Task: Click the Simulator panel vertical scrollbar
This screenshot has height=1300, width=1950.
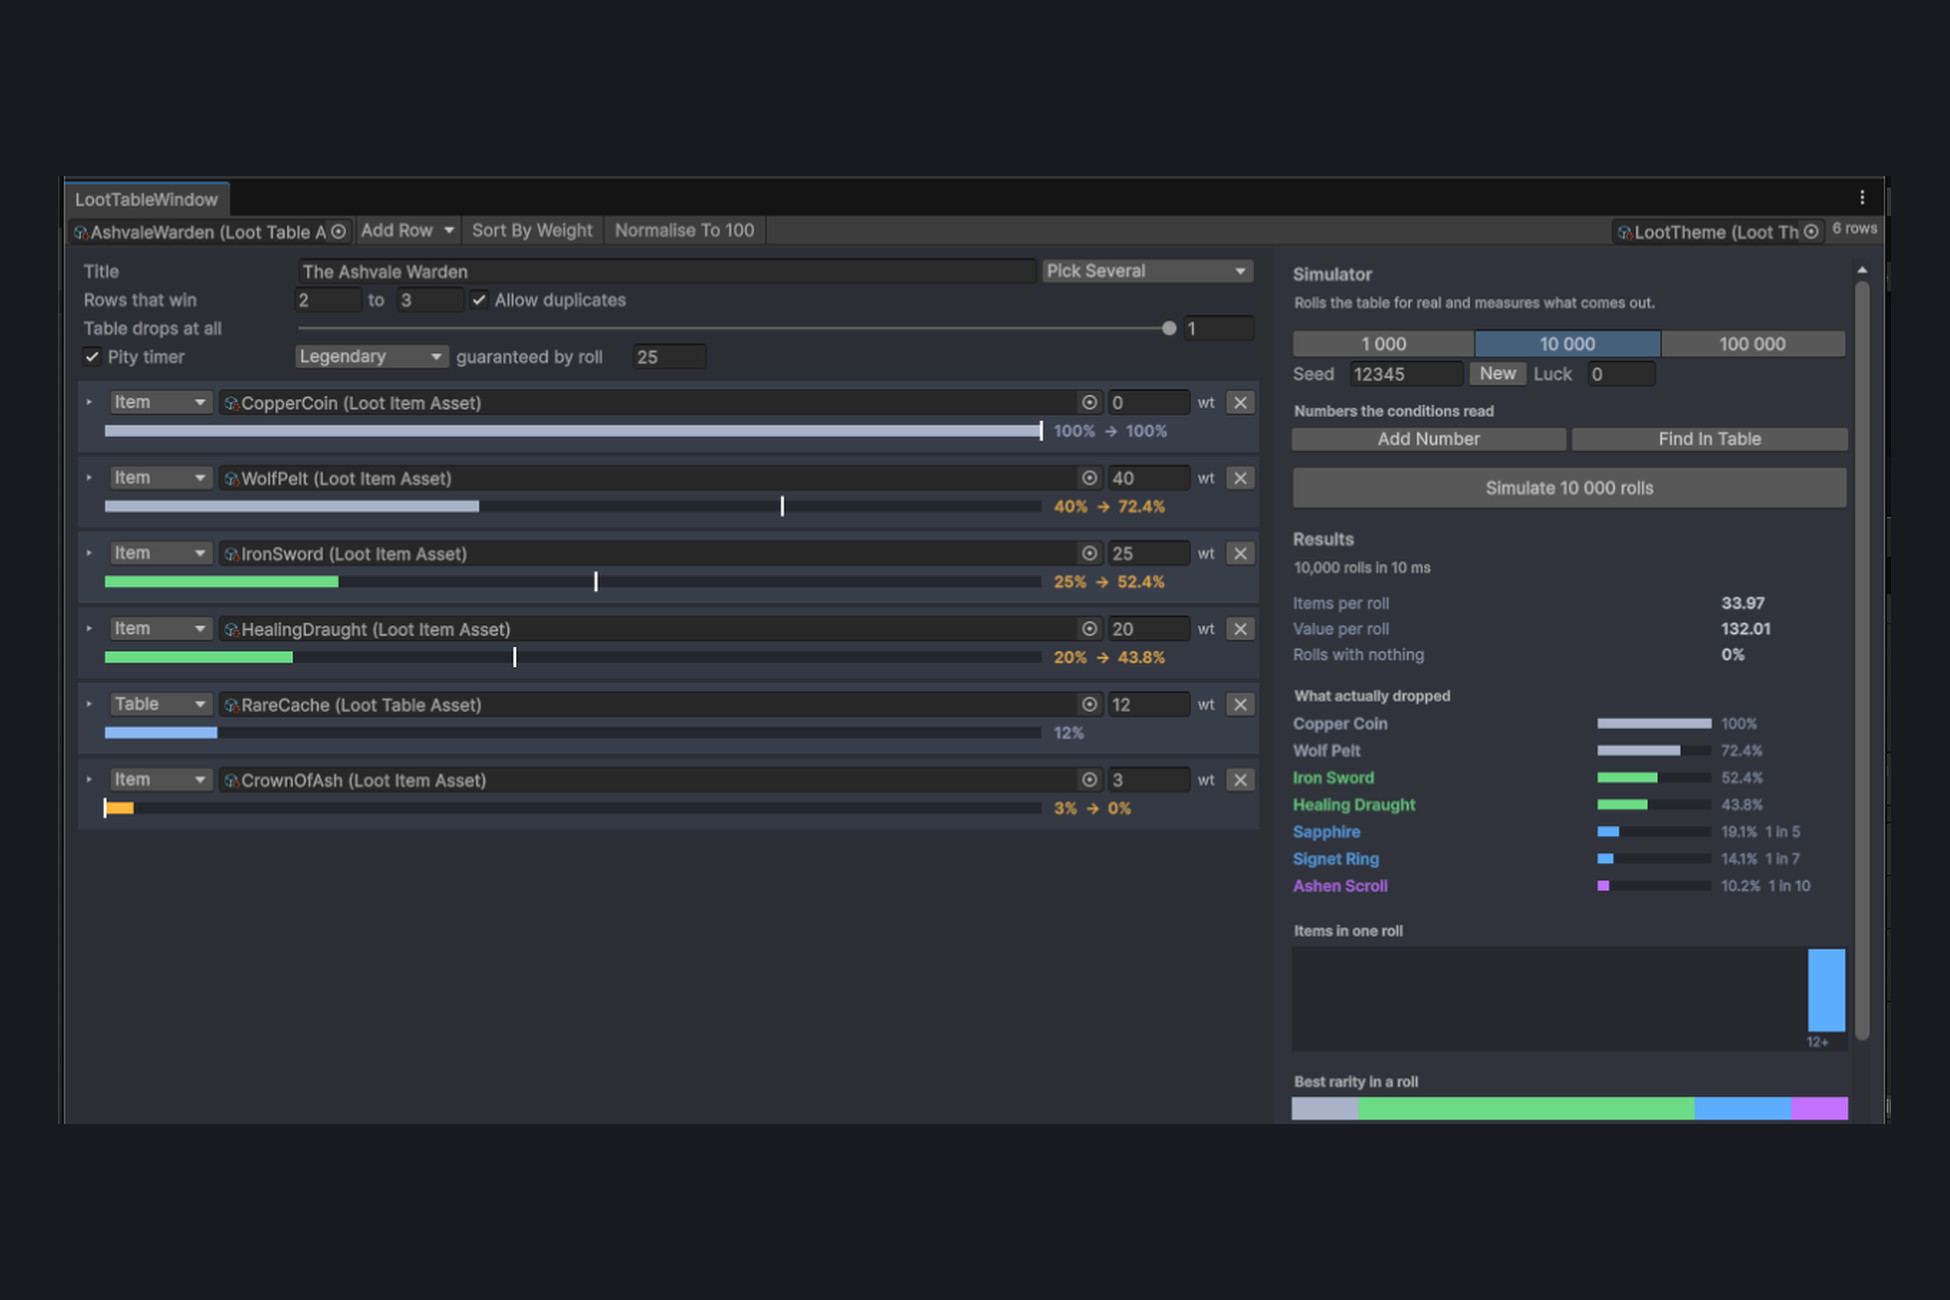Action: point(1862,660)
